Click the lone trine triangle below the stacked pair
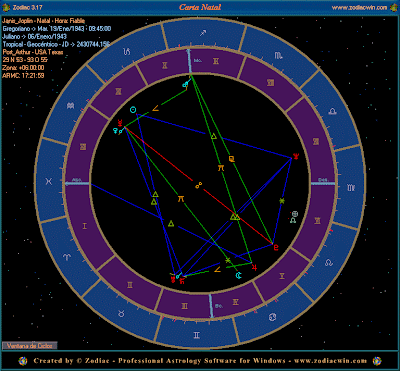The image size is (400, 371). tap(171, 224)
